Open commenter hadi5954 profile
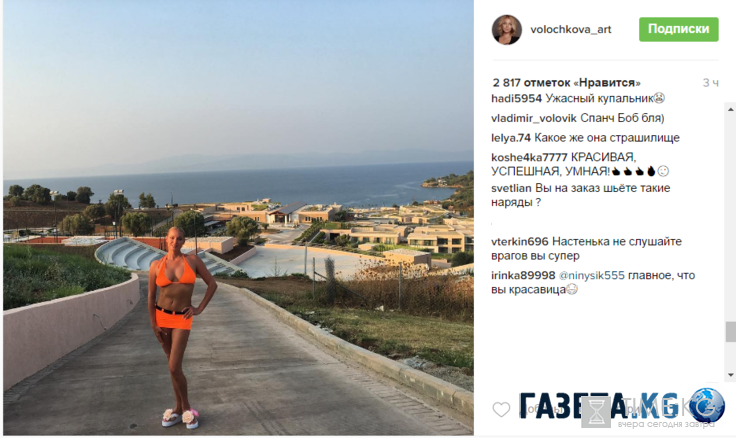 pos(516,99)
